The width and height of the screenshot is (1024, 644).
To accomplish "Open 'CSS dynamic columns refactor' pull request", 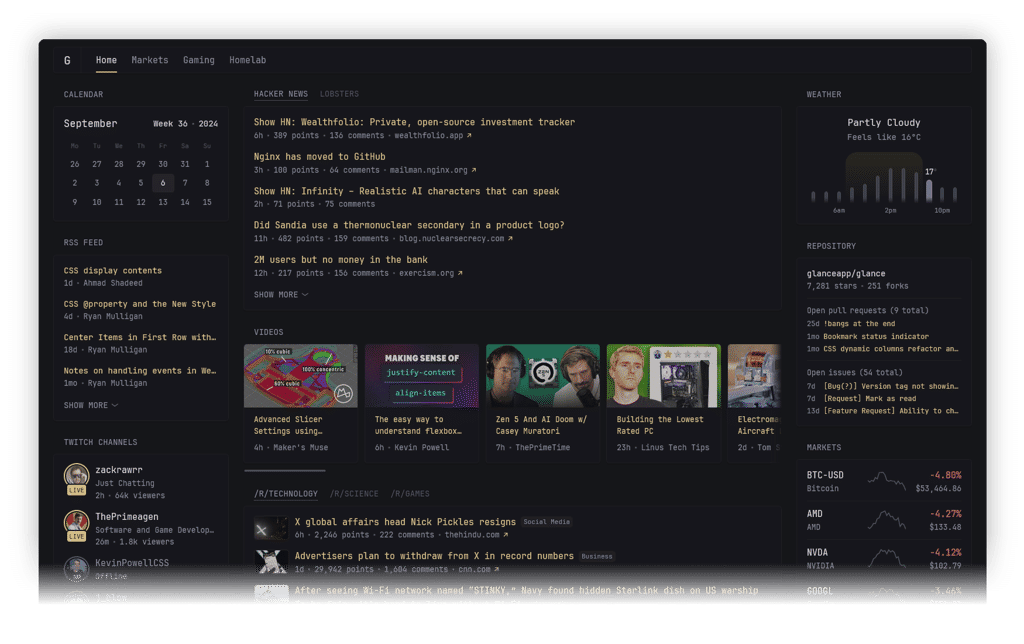I will 891,349.
